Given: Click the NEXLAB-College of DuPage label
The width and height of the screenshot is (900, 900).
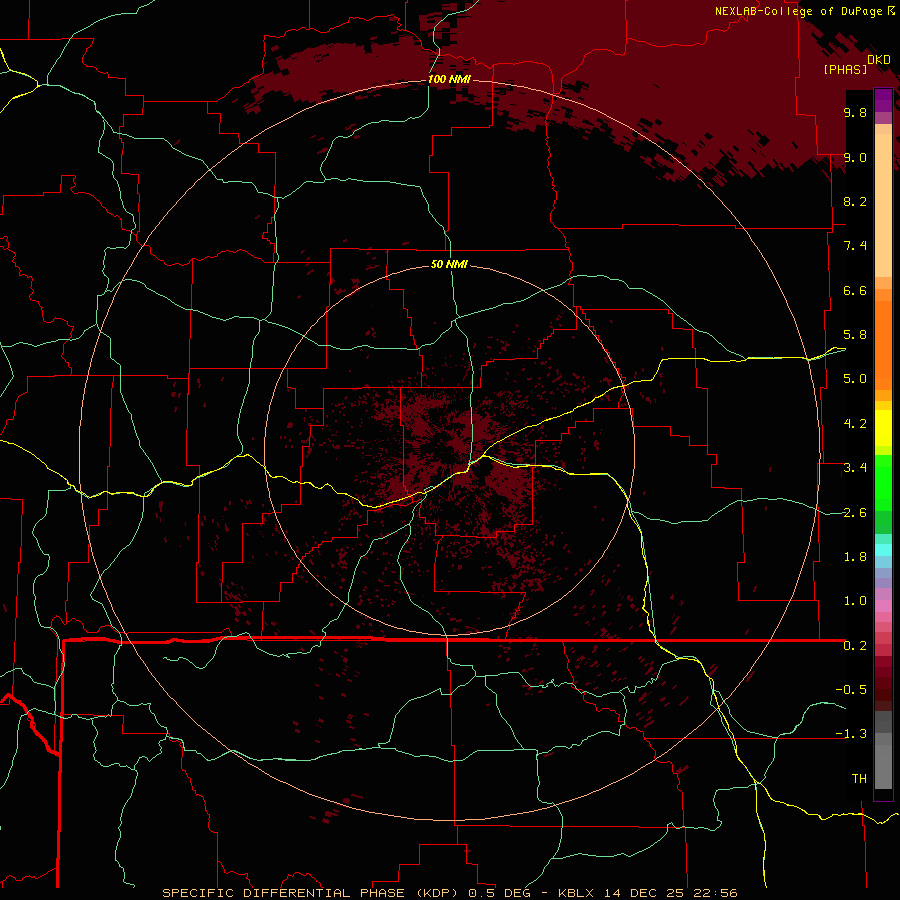Looking at the screenshot, I should (798, 11).
